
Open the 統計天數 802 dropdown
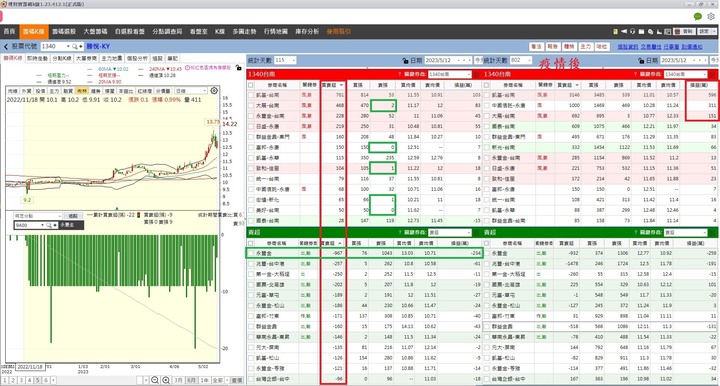[529, 61]
